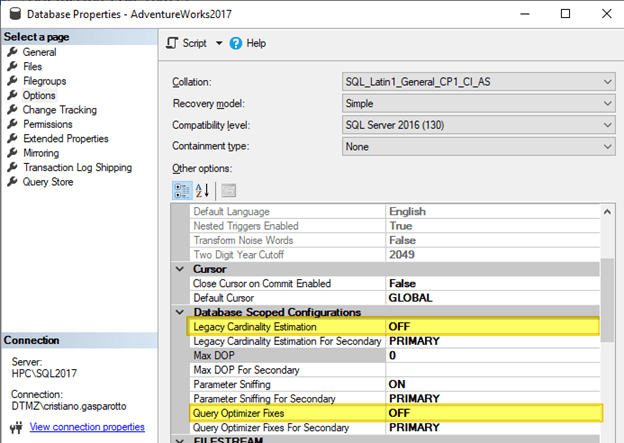This screenshot has width=624, height=443.
Task: Select Close Cursor on Commit Enabled row
Action: tap(395, 283)
